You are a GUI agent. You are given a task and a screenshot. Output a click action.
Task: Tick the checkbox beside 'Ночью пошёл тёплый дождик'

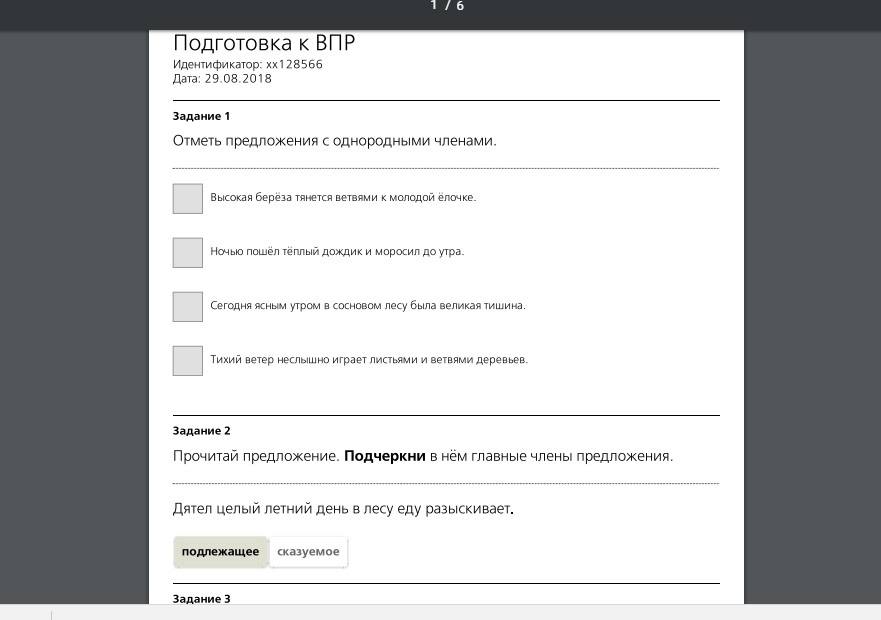point(188,252)
